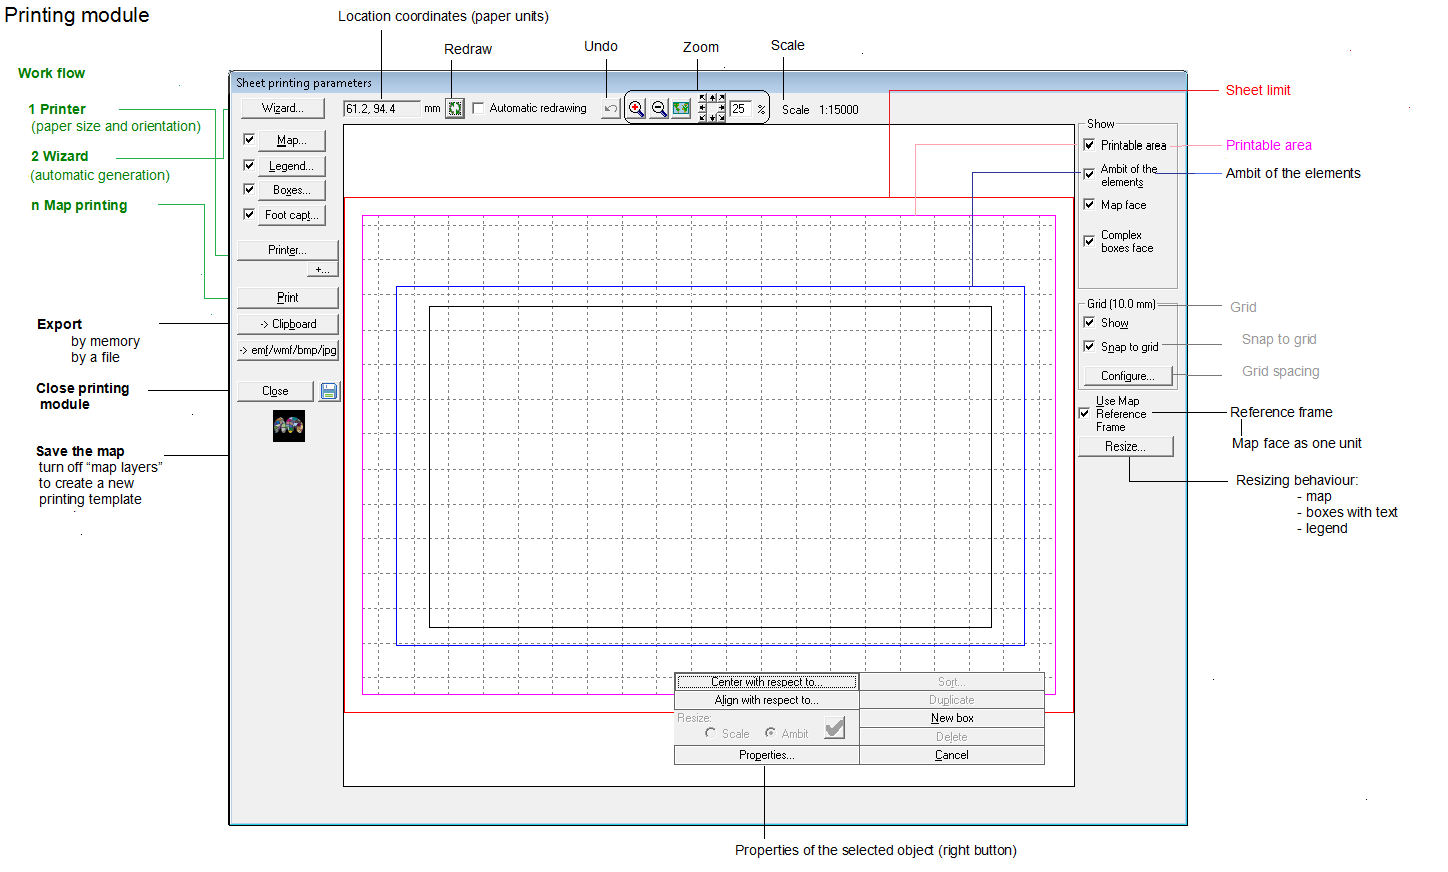
Task: Open 'Properties...' of the selected object
Action: [766, 755]
